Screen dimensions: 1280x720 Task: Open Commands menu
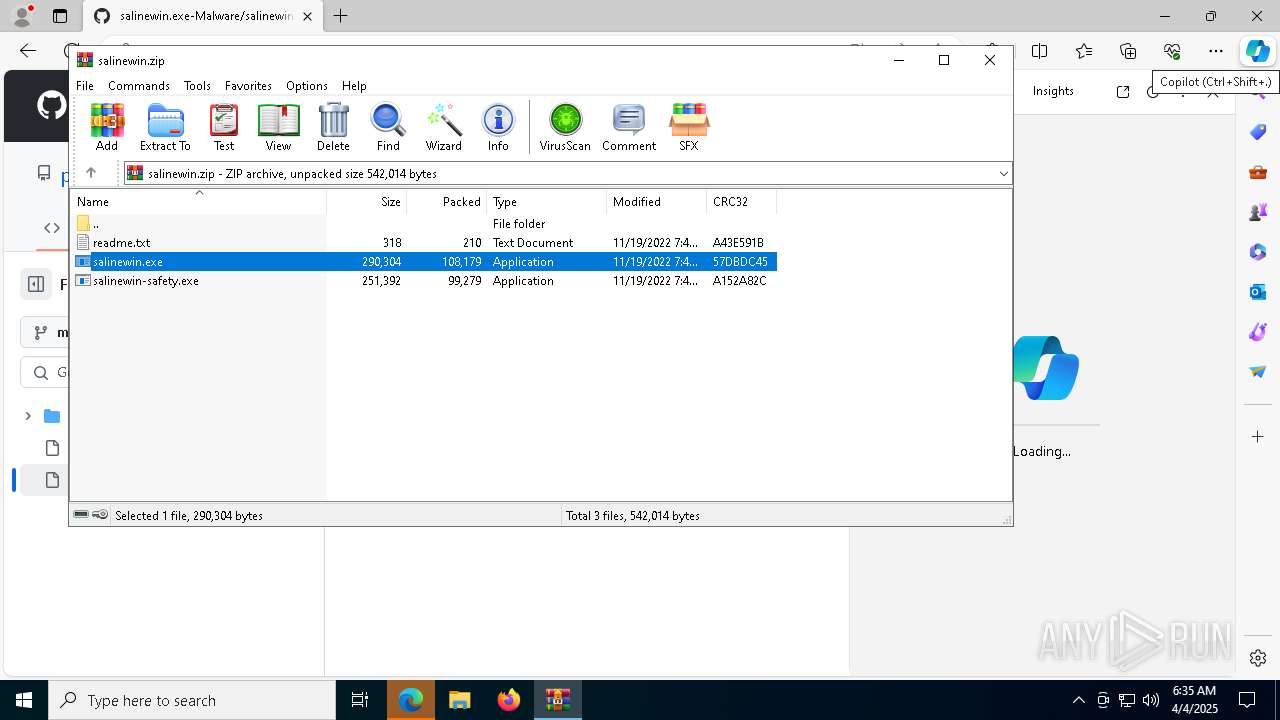click(x=139, y=86)
